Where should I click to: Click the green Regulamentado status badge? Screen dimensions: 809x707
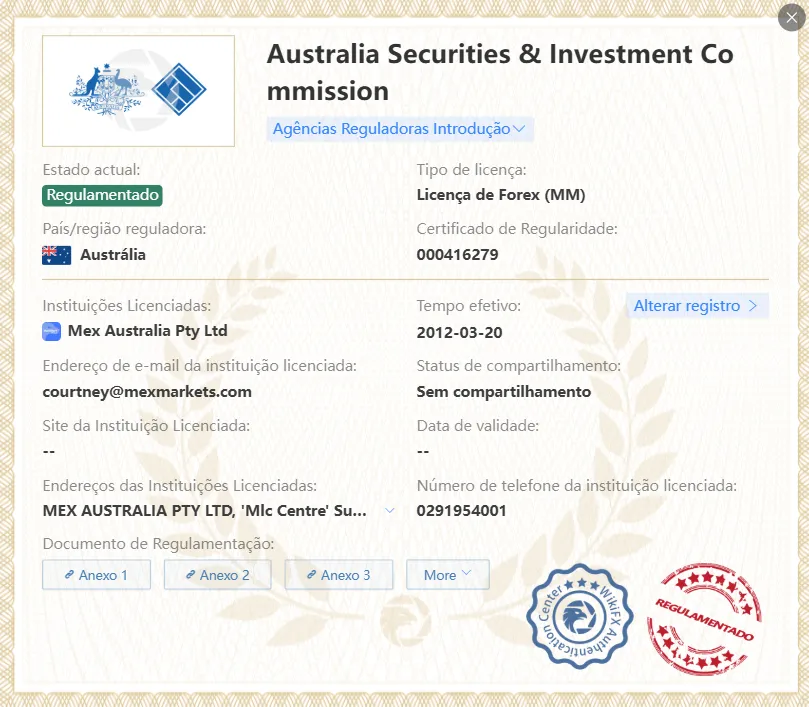(x=102, y=196)
